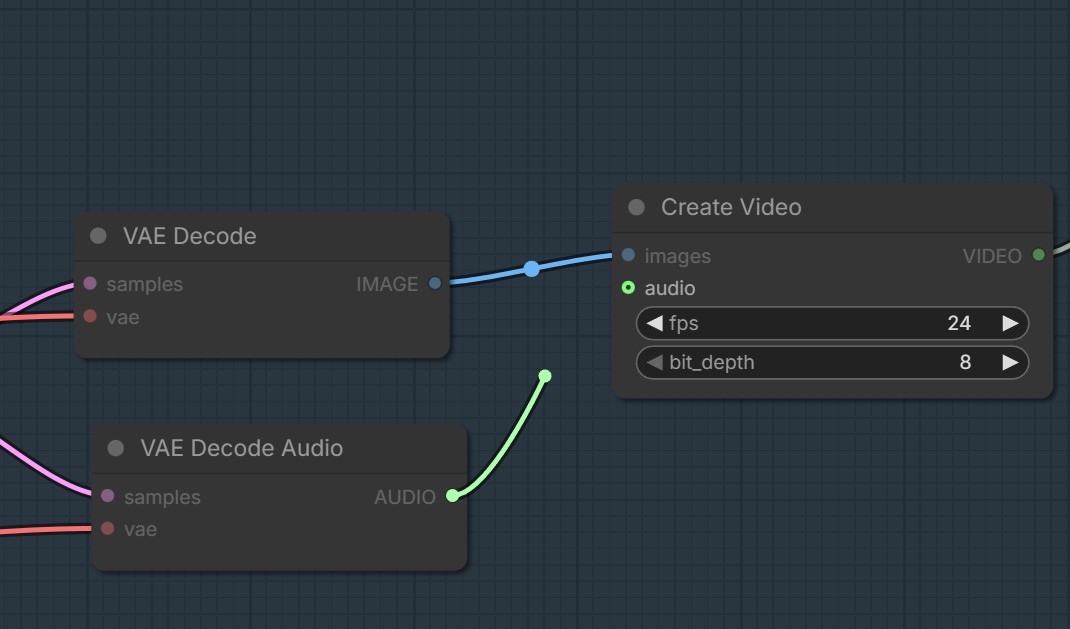1070x629 pixels.
Task: Click the vae input slot on VAE Decode Audio
Action: click(x=108, y=528)
